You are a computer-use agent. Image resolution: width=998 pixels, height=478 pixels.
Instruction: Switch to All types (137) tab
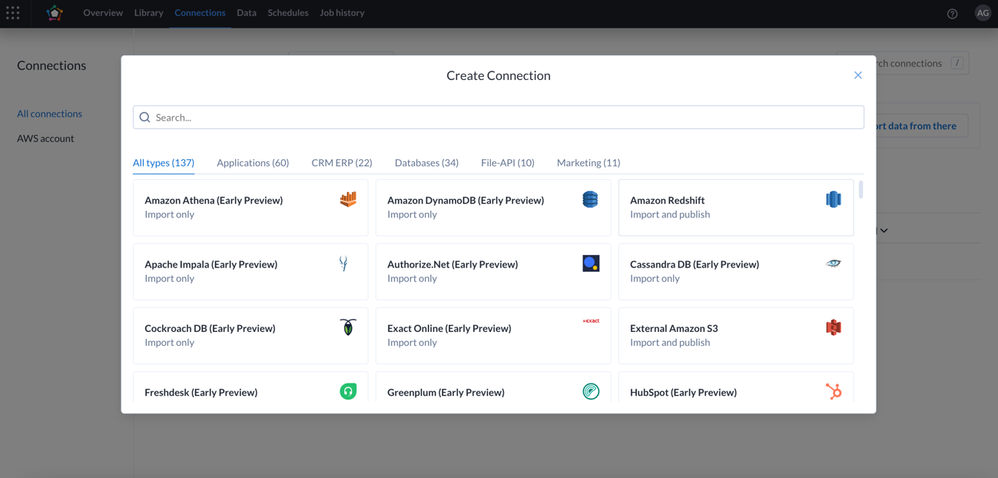pos(164,163)
